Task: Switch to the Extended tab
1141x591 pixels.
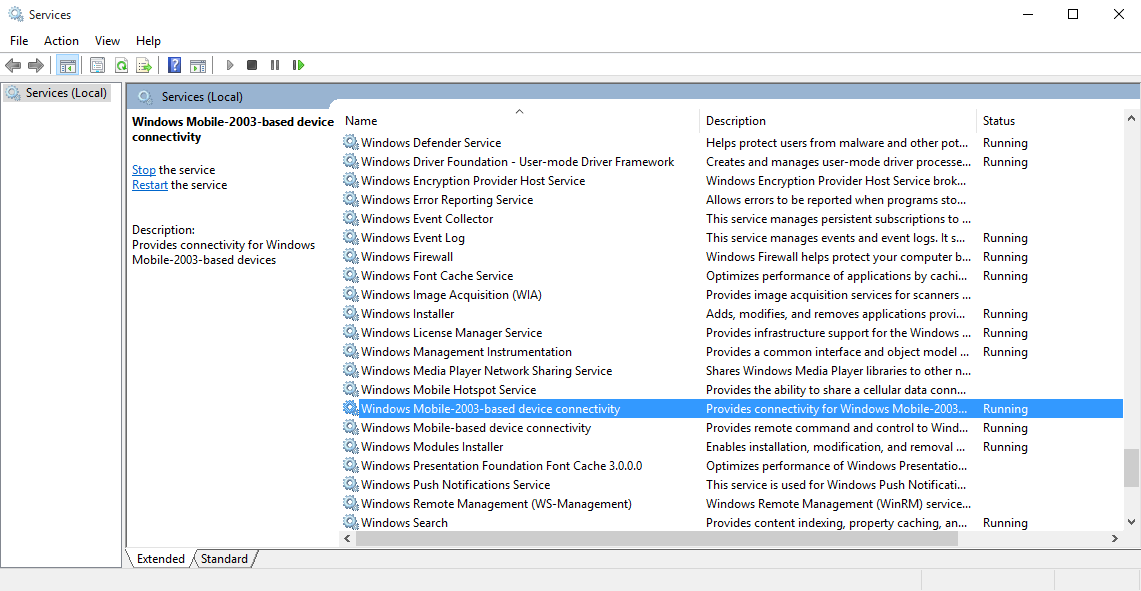Action: point(160,559)
